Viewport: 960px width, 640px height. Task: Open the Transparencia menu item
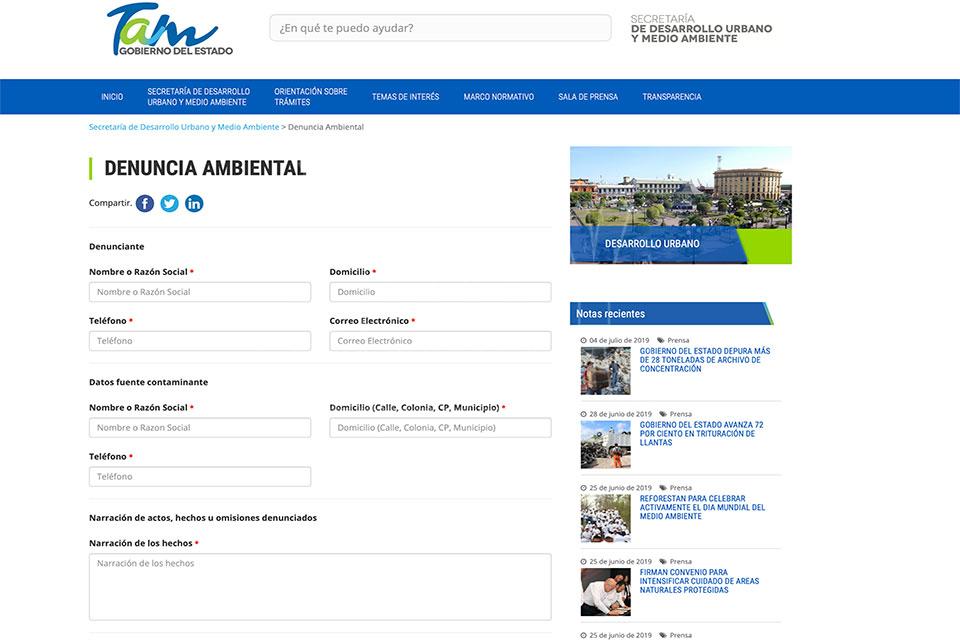(671, 97)
